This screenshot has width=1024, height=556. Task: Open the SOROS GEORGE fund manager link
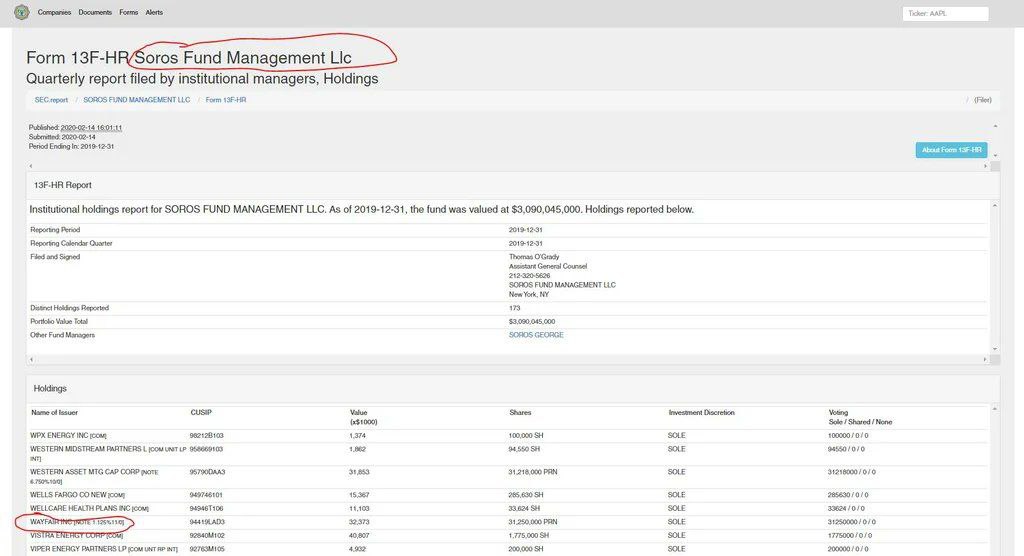pyautogui.click(x=536, y=335)
